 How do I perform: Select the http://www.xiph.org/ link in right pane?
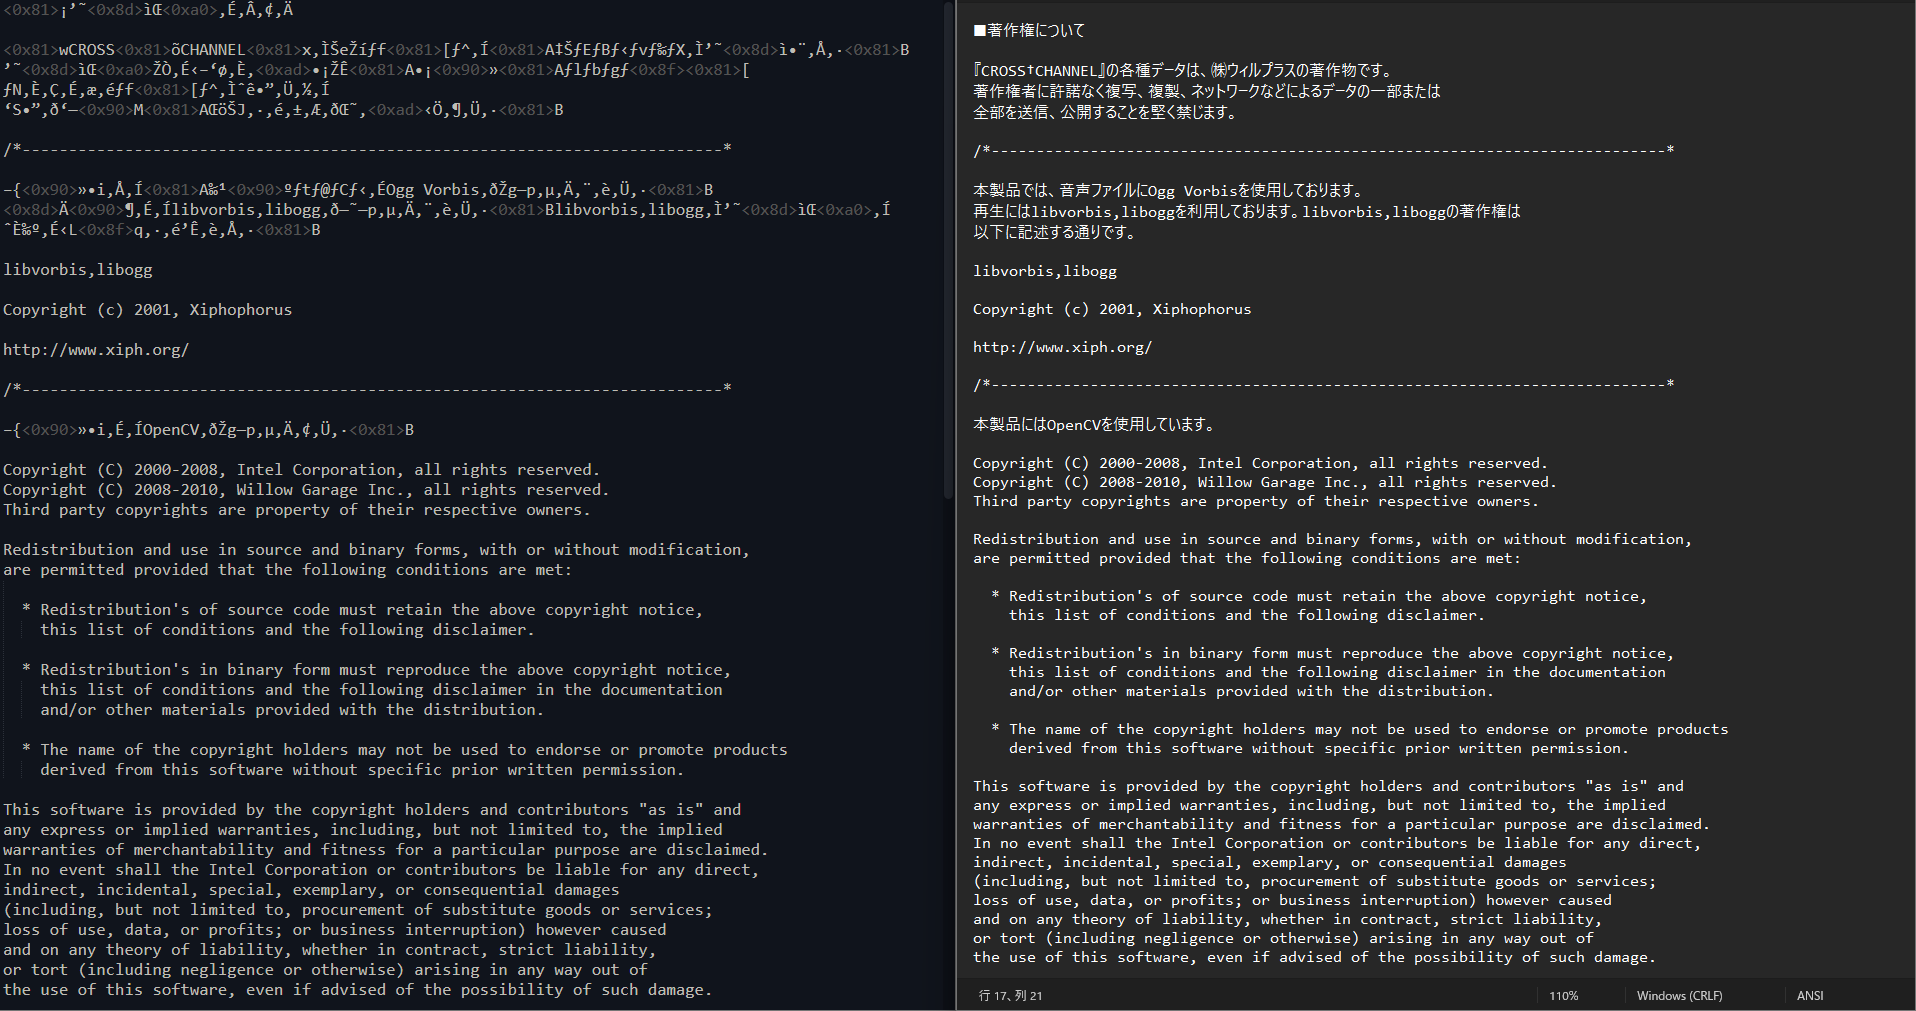click(1062, 346)
